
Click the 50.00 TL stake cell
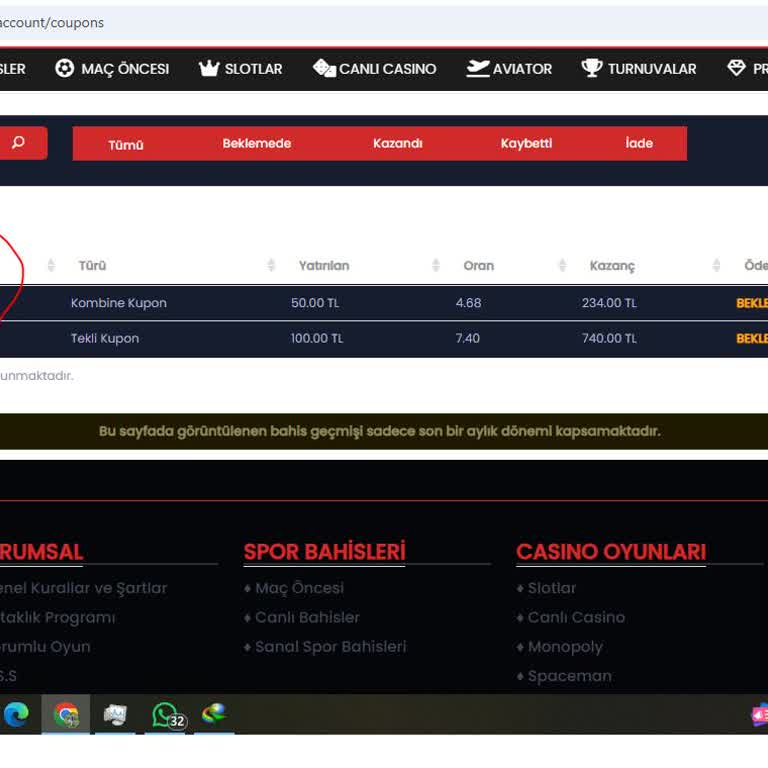[x=315, y=303]
